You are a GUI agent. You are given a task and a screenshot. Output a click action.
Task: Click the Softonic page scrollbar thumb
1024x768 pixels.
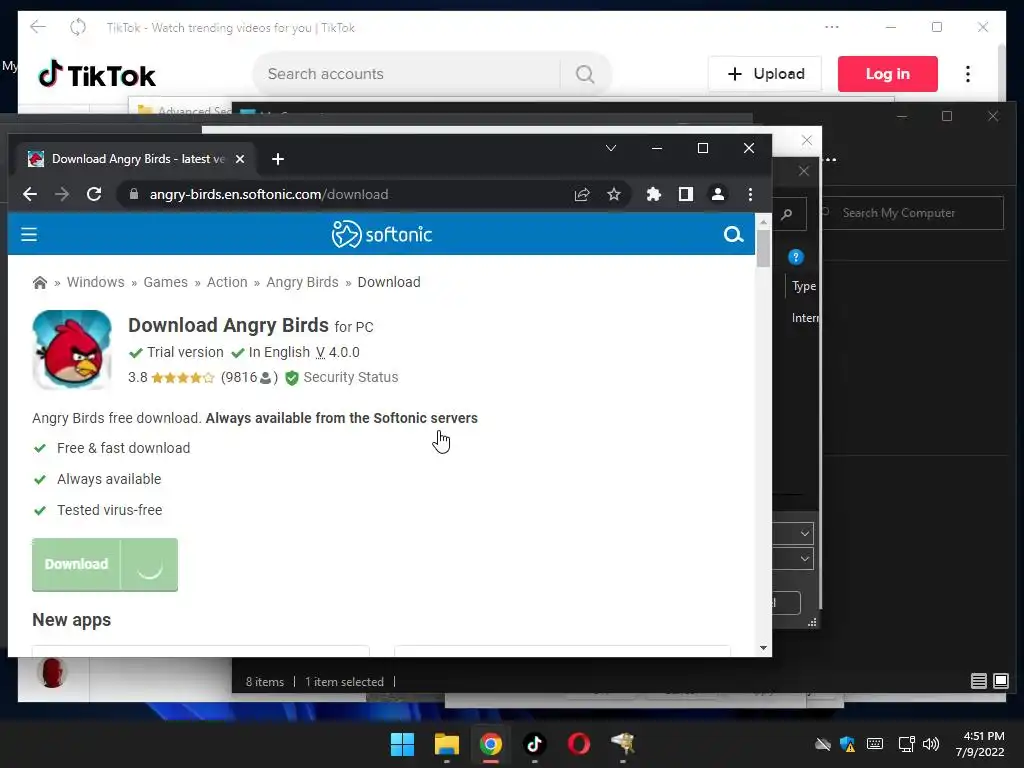pyautogui.click(x=763, y=249)
